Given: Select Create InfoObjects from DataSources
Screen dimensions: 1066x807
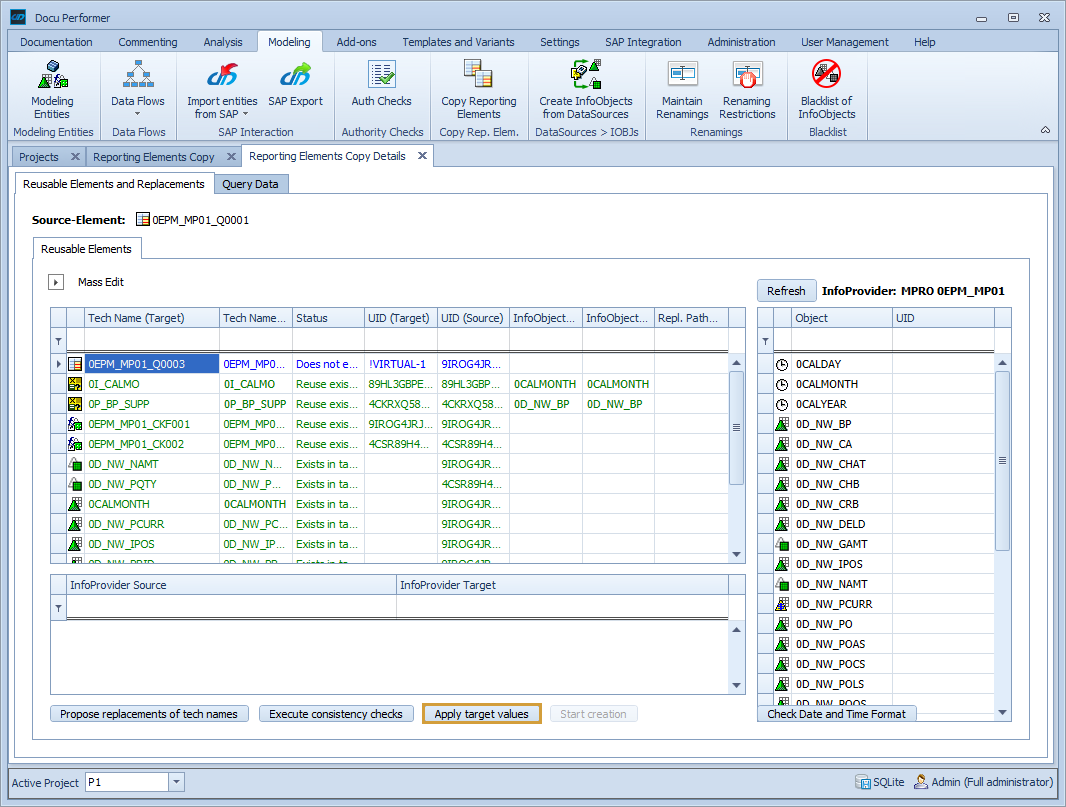Looking at the screenshot, I should (585, 90).
